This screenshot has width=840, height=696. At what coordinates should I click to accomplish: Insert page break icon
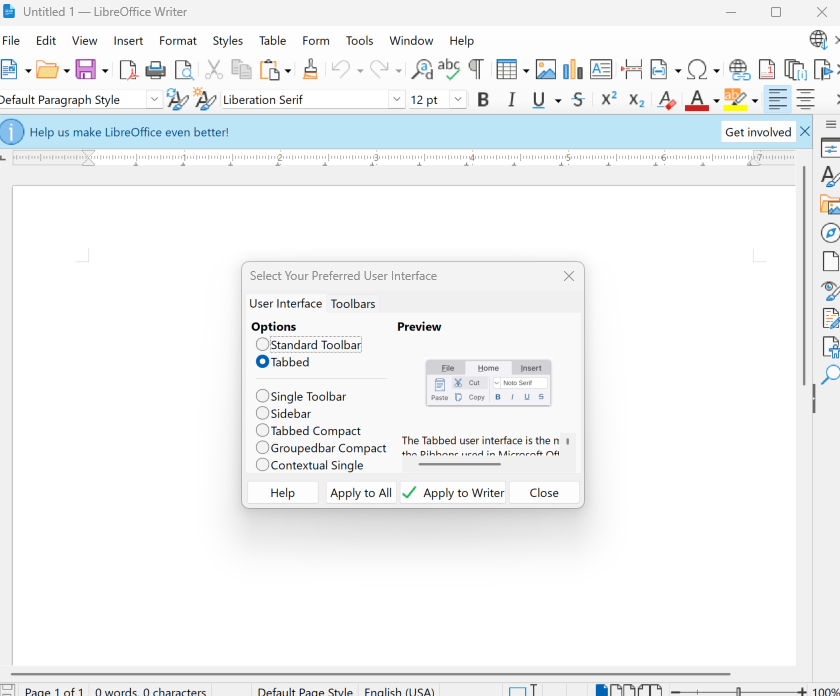pos(632,70)
